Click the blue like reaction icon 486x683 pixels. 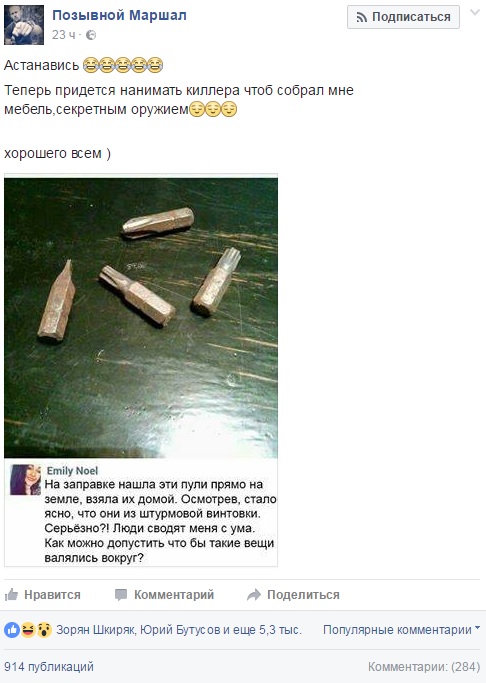pos(12,630)
